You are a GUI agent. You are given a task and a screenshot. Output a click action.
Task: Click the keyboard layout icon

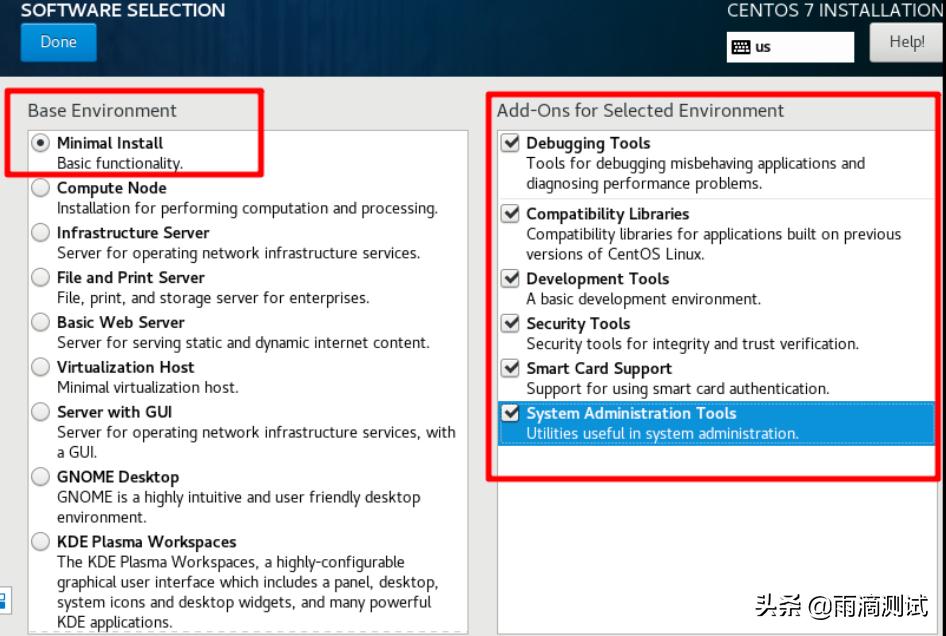click(741, 47)
